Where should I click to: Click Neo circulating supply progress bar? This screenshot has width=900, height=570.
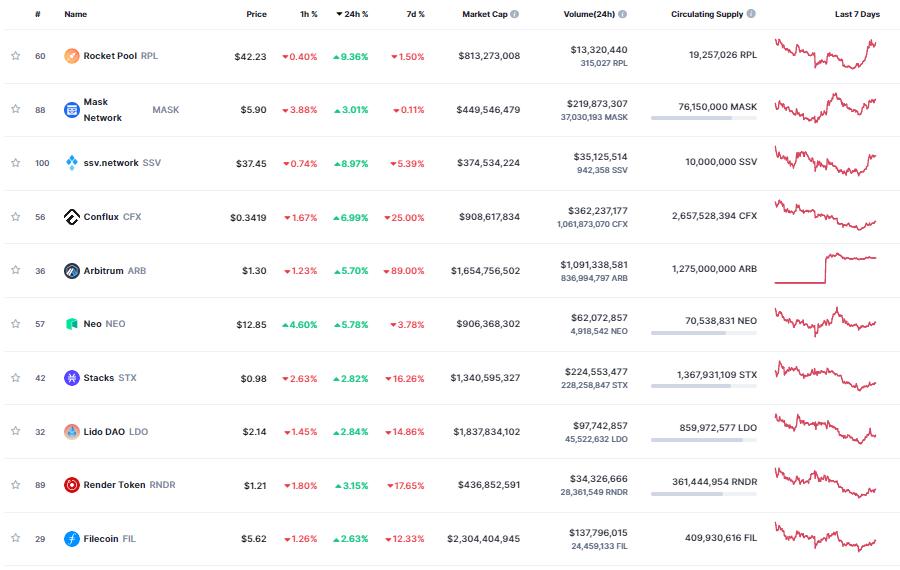704,333
